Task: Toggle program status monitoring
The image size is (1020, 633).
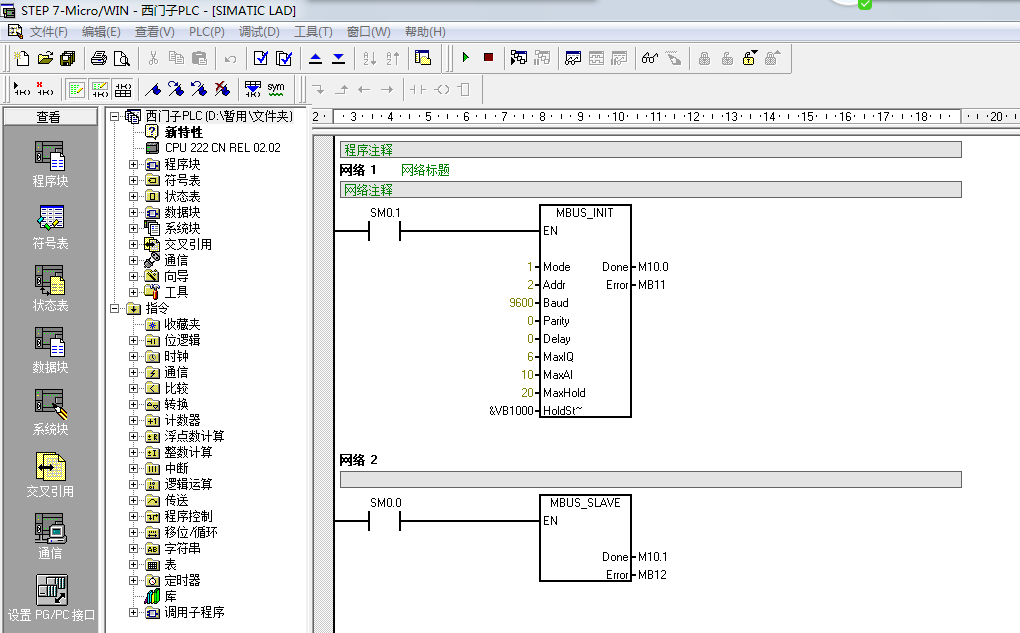Action: point(648,57)
